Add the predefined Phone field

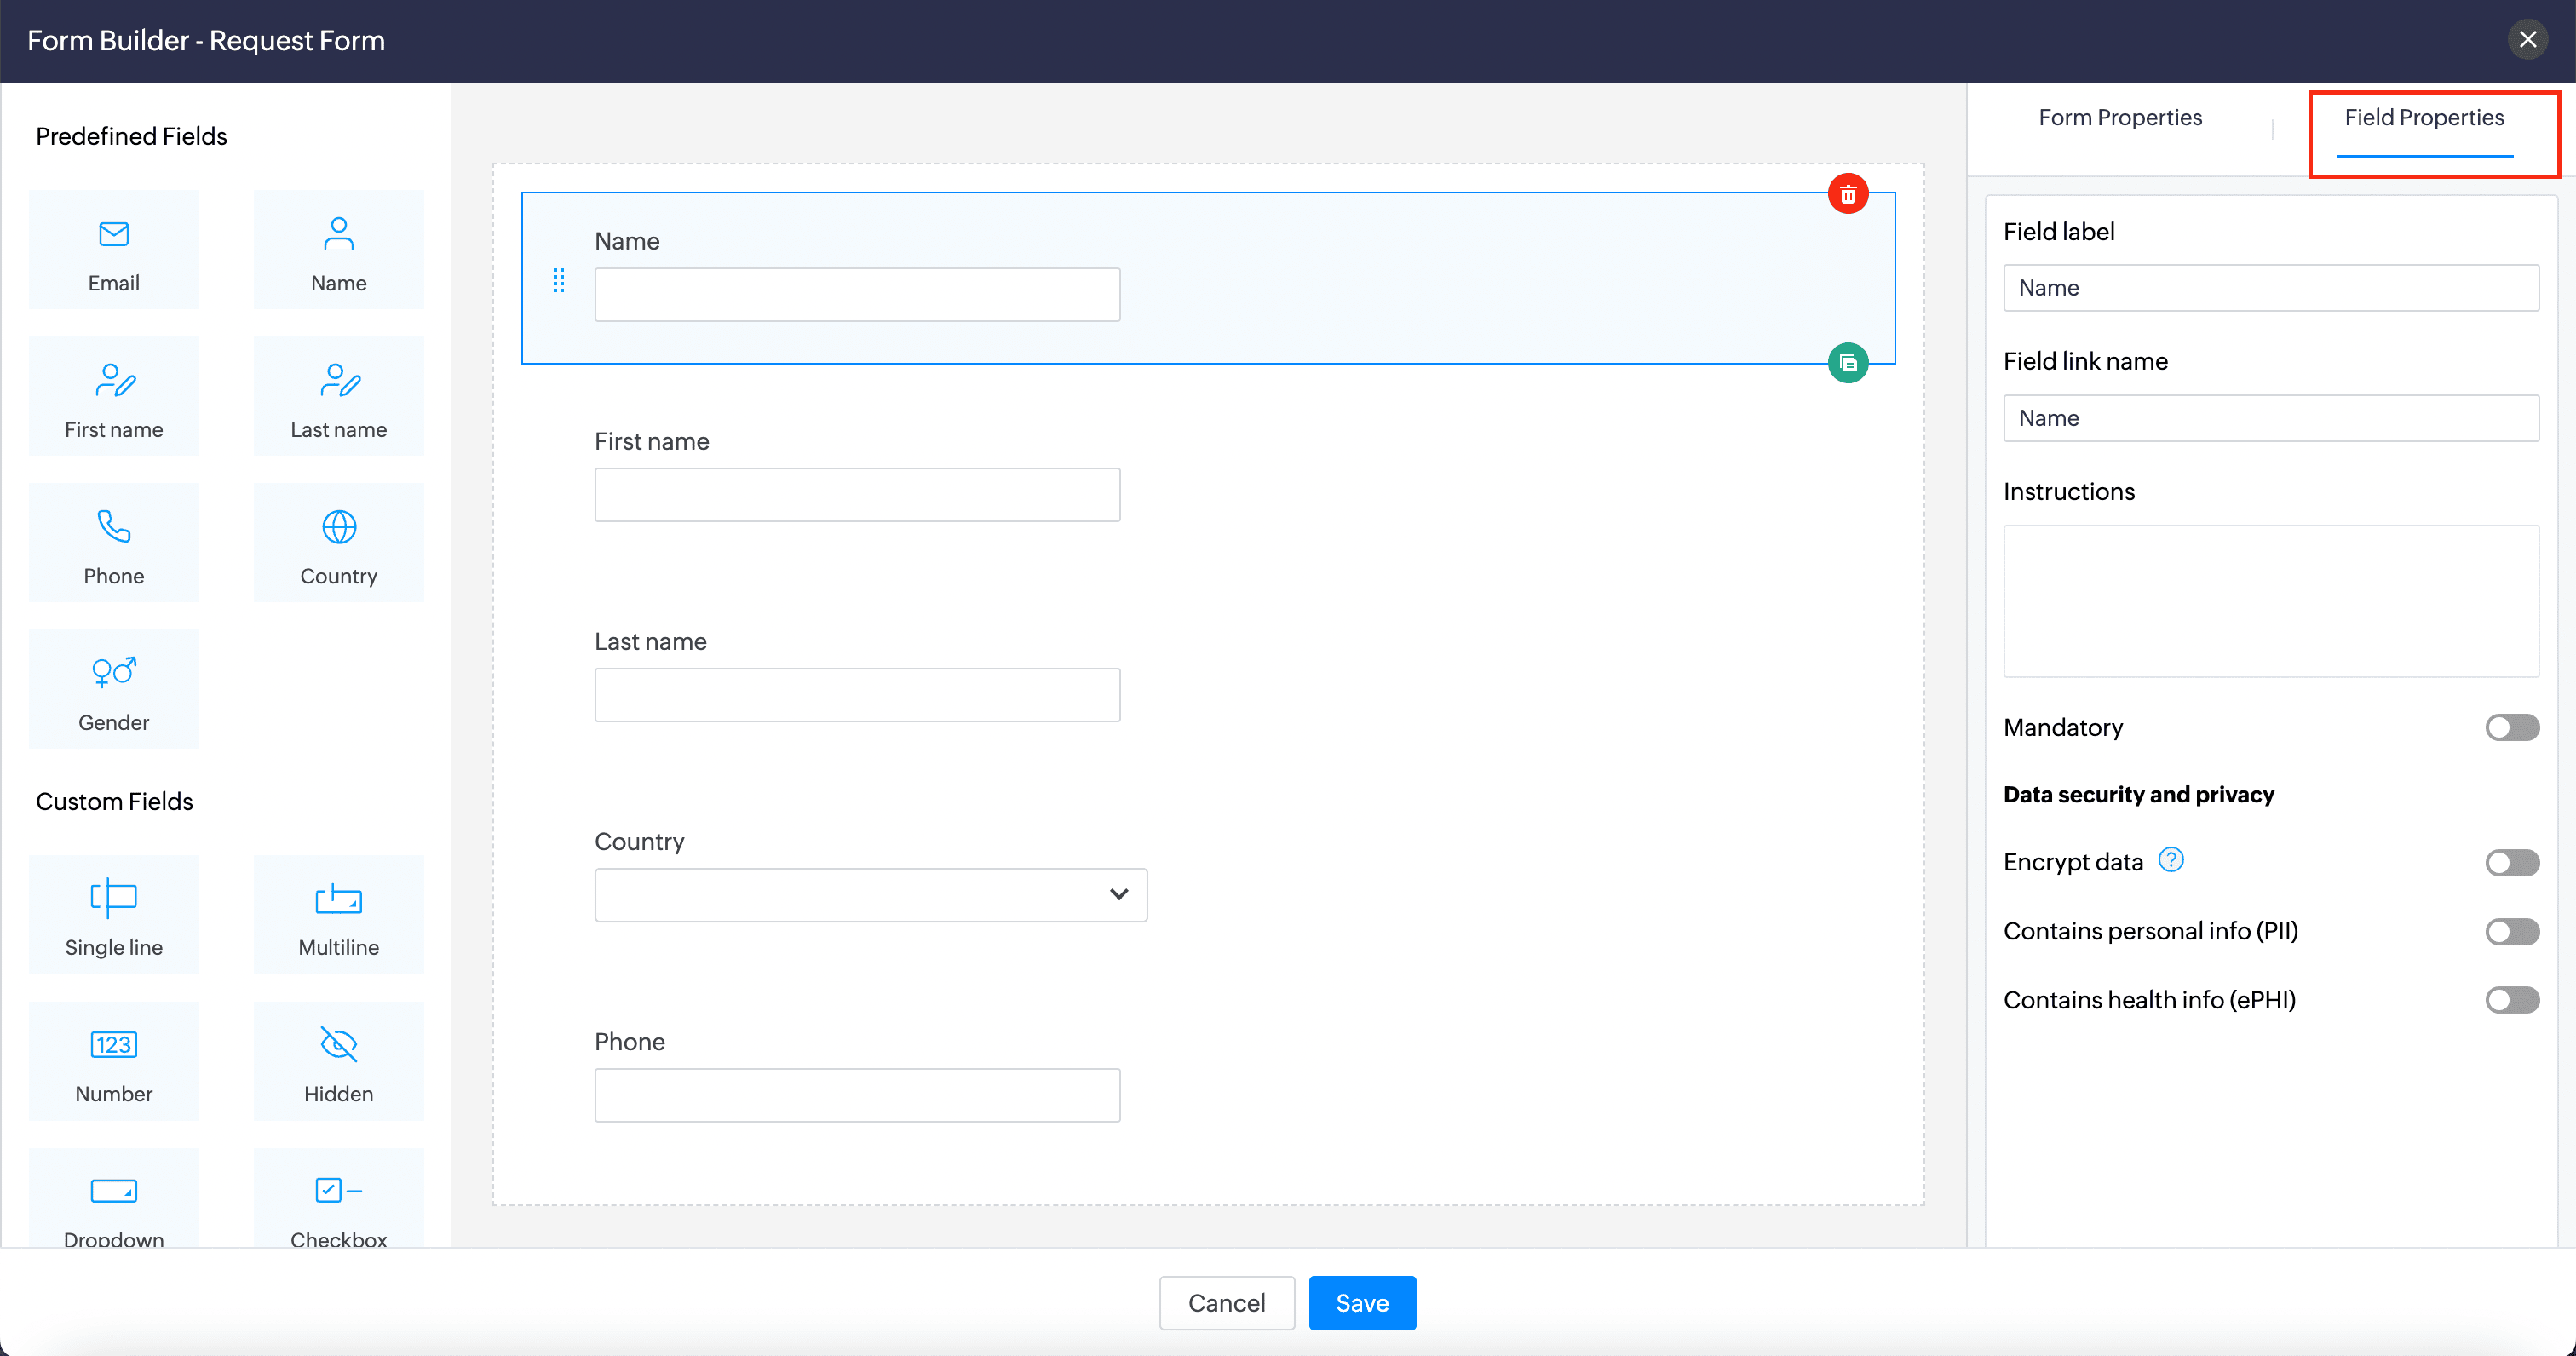[114, 544]
